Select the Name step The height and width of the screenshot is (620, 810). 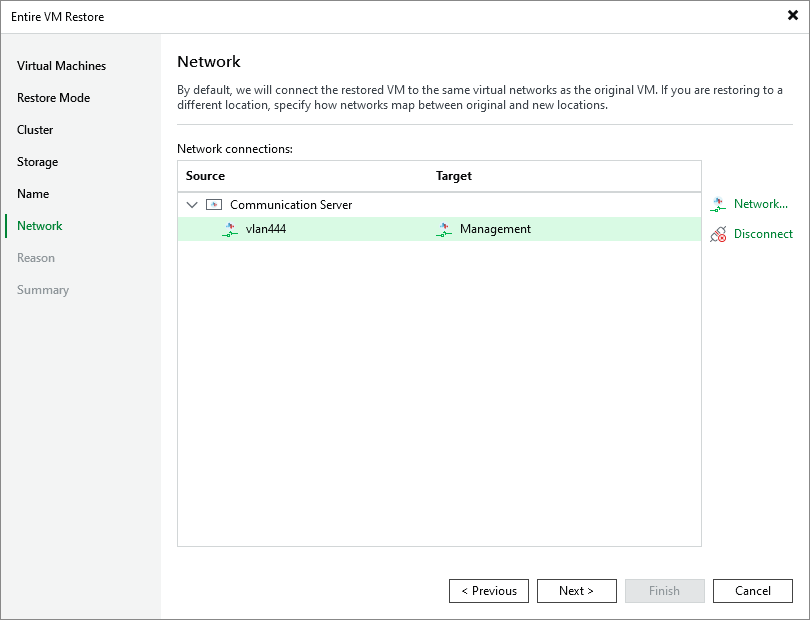point(33,194)
